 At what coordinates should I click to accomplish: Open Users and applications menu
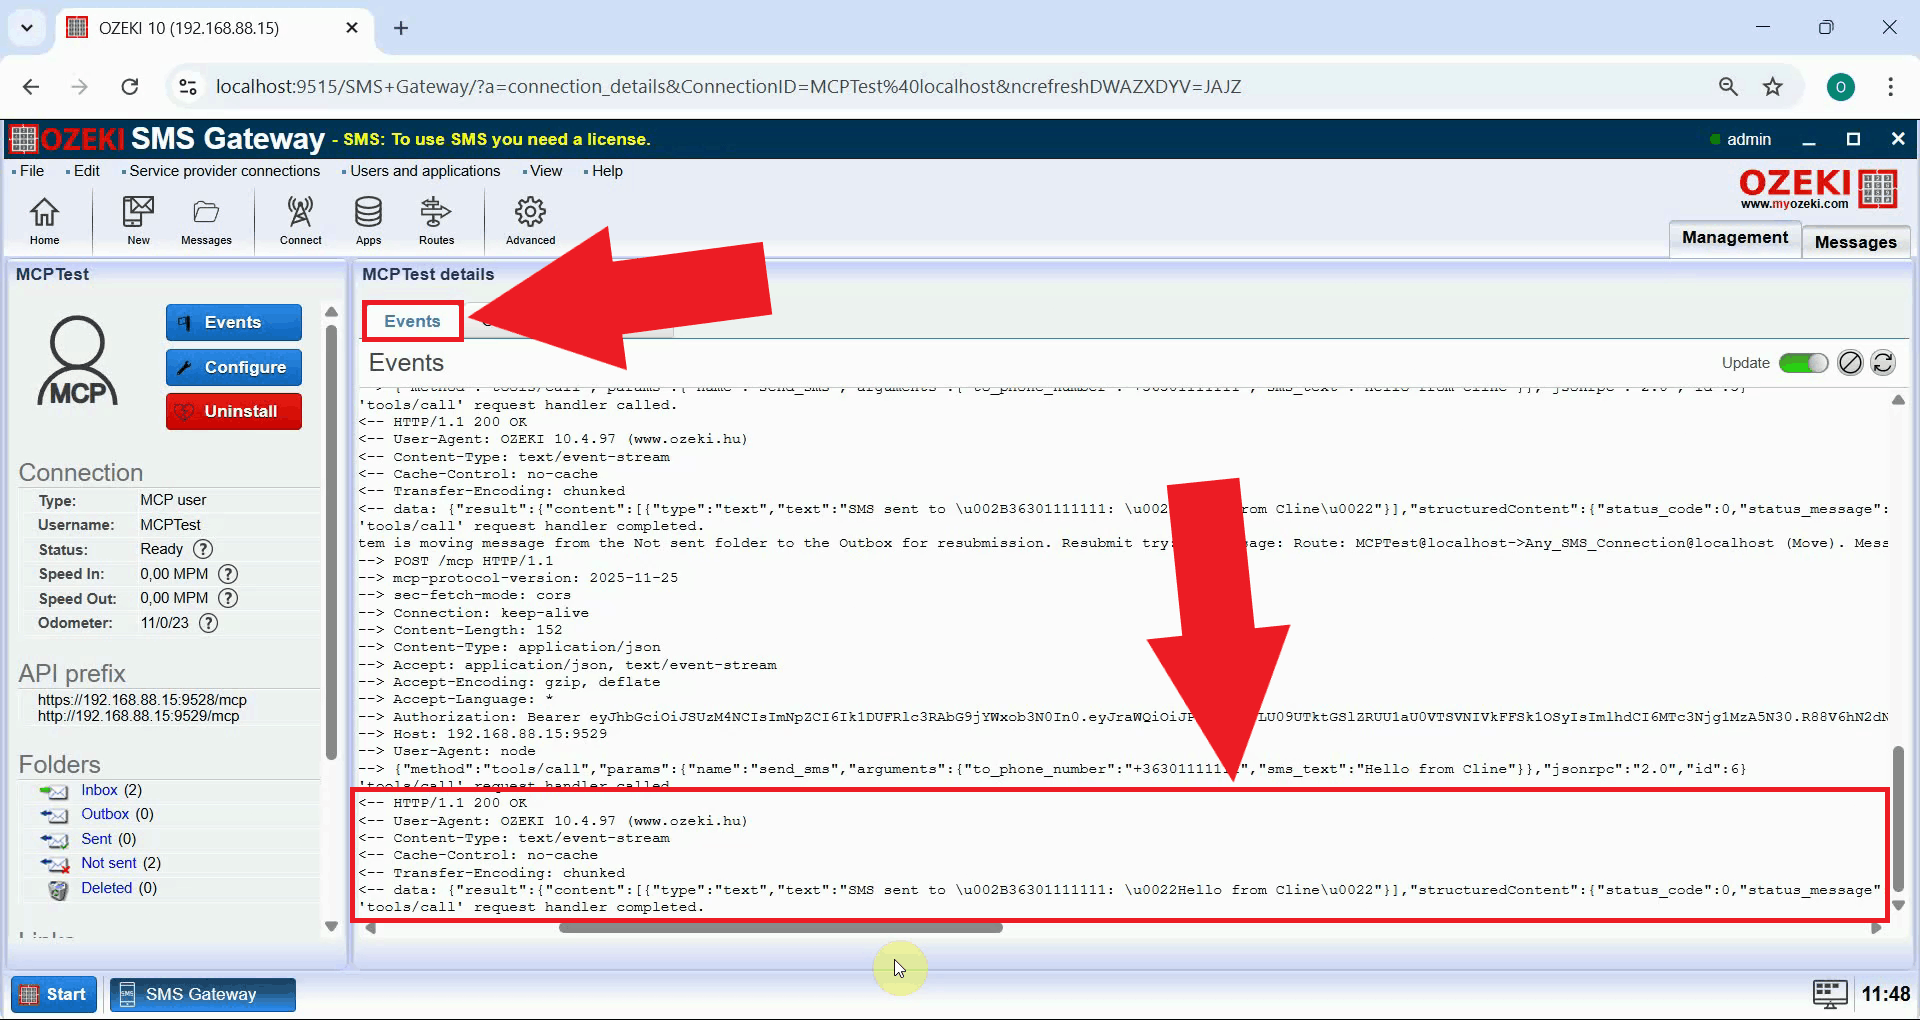(424, 171)
